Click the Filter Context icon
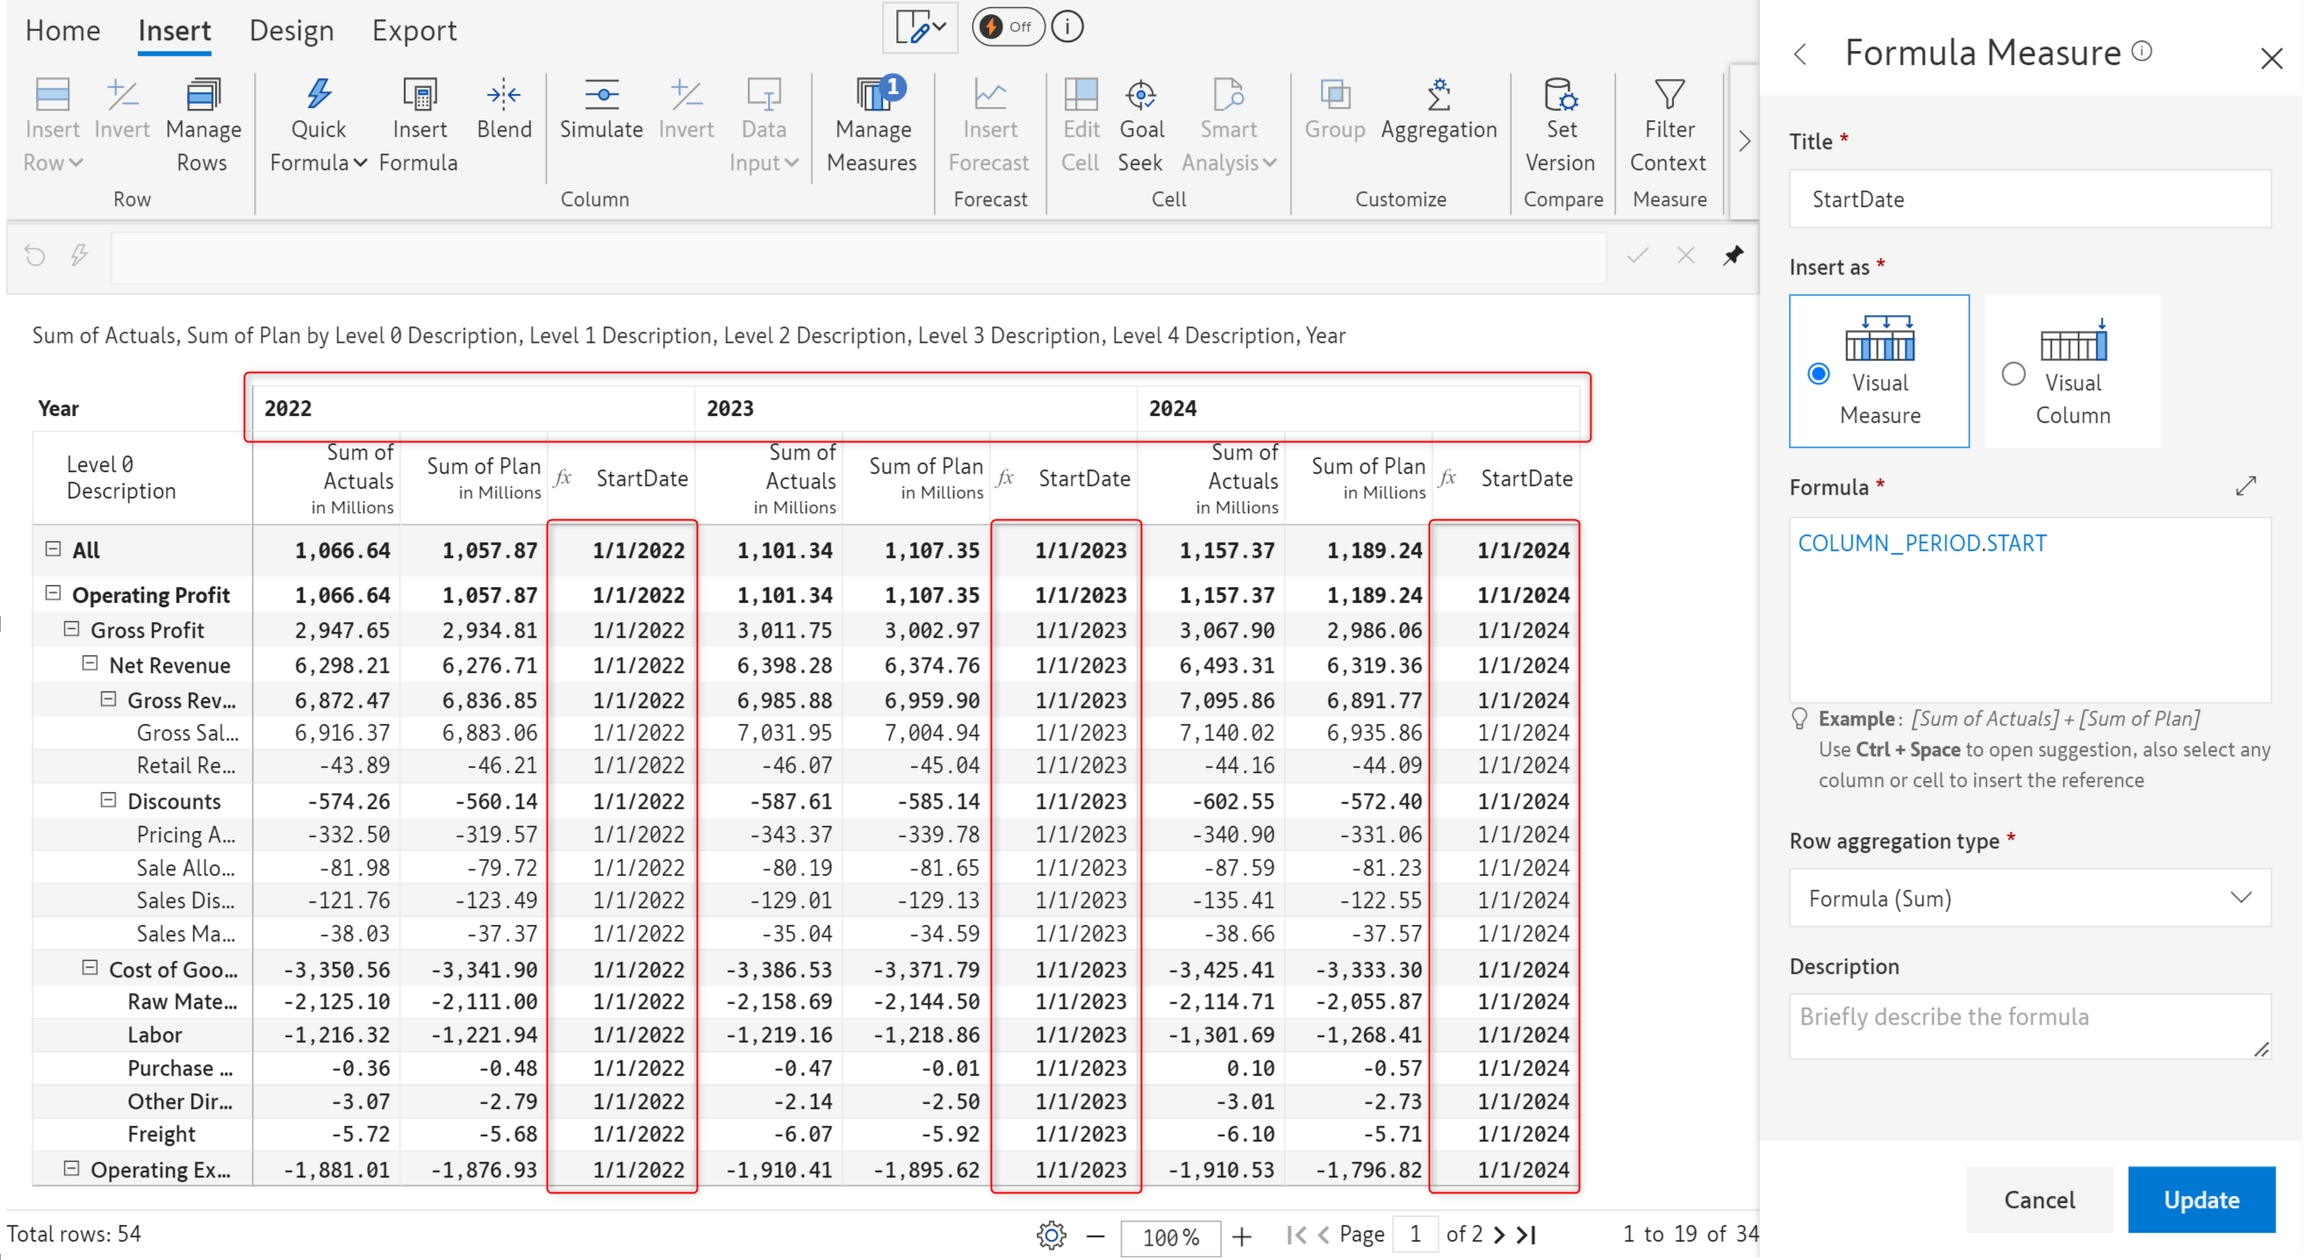Image resolution: width=2304 pixels, height=1260 pixels. (x=1668, y=96)
